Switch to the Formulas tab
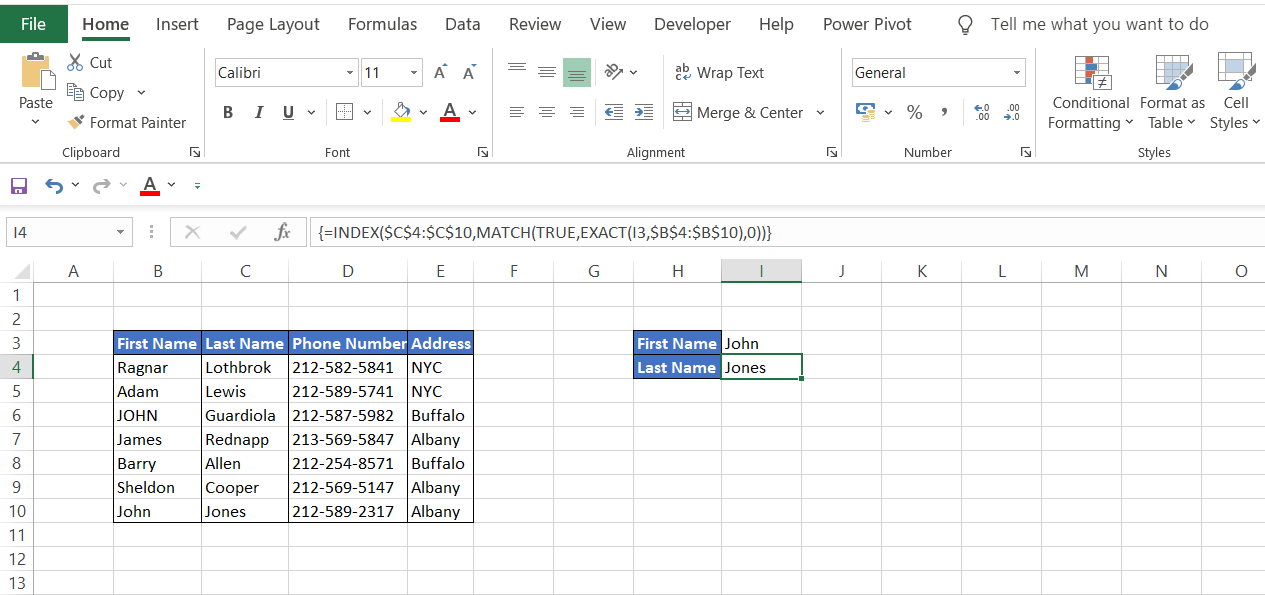The image size is (1265, 595). (x=382, y=24)
